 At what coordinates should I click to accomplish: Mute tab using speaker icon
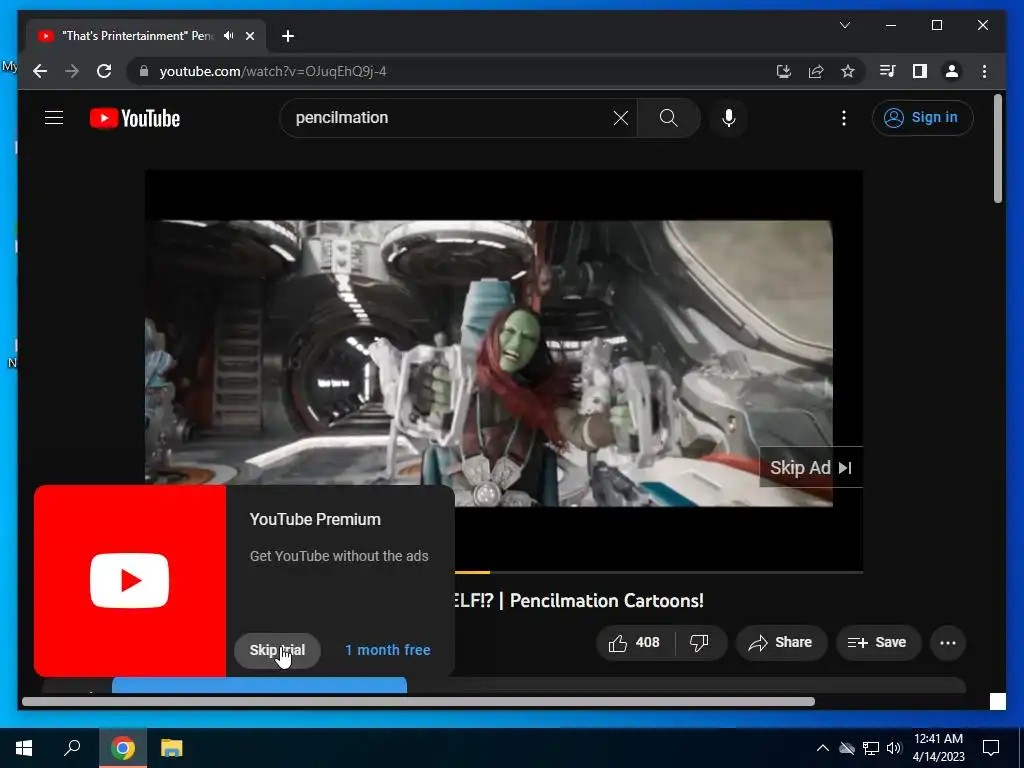(x=228, y=36)
